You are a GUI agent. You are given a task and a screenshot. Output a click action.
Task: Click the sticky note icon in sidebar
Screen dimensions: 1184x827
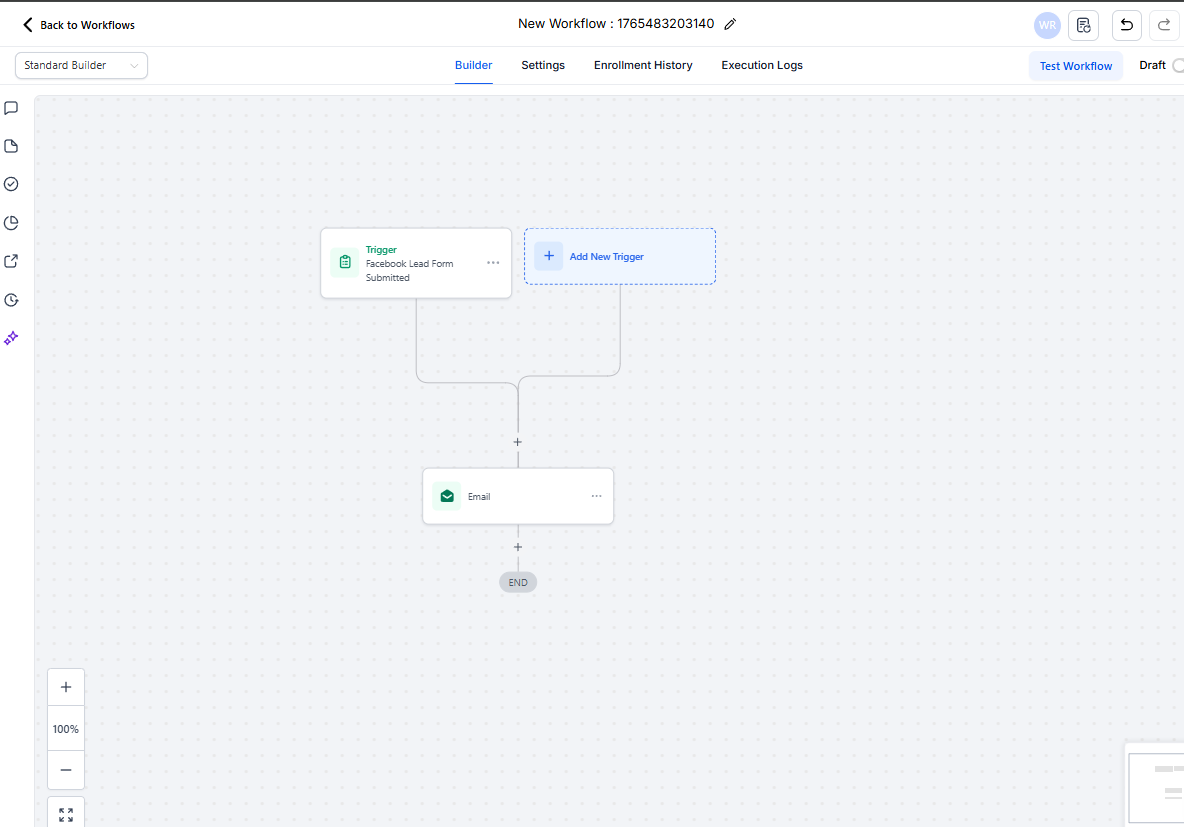pyautogui.click(x=12, y=146)
